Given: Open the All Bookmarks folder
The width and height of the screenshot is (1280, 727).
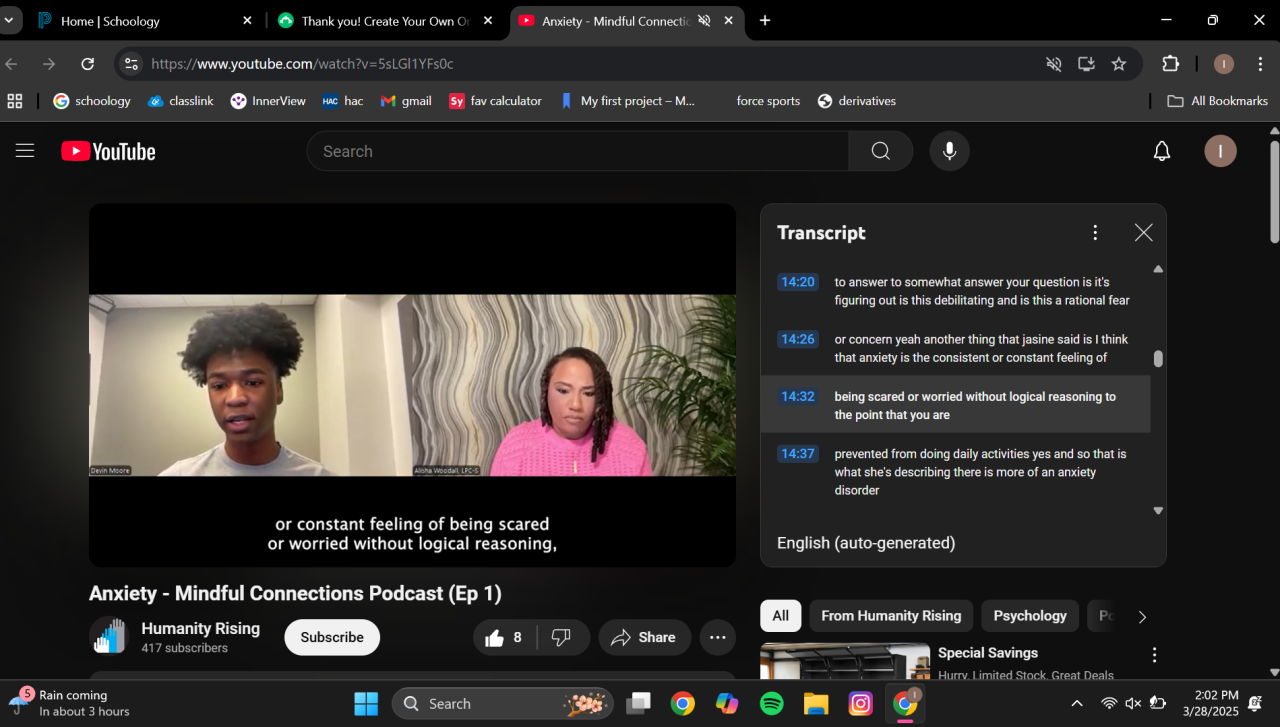Looking at the screenshot, I should click(1218, 101).
